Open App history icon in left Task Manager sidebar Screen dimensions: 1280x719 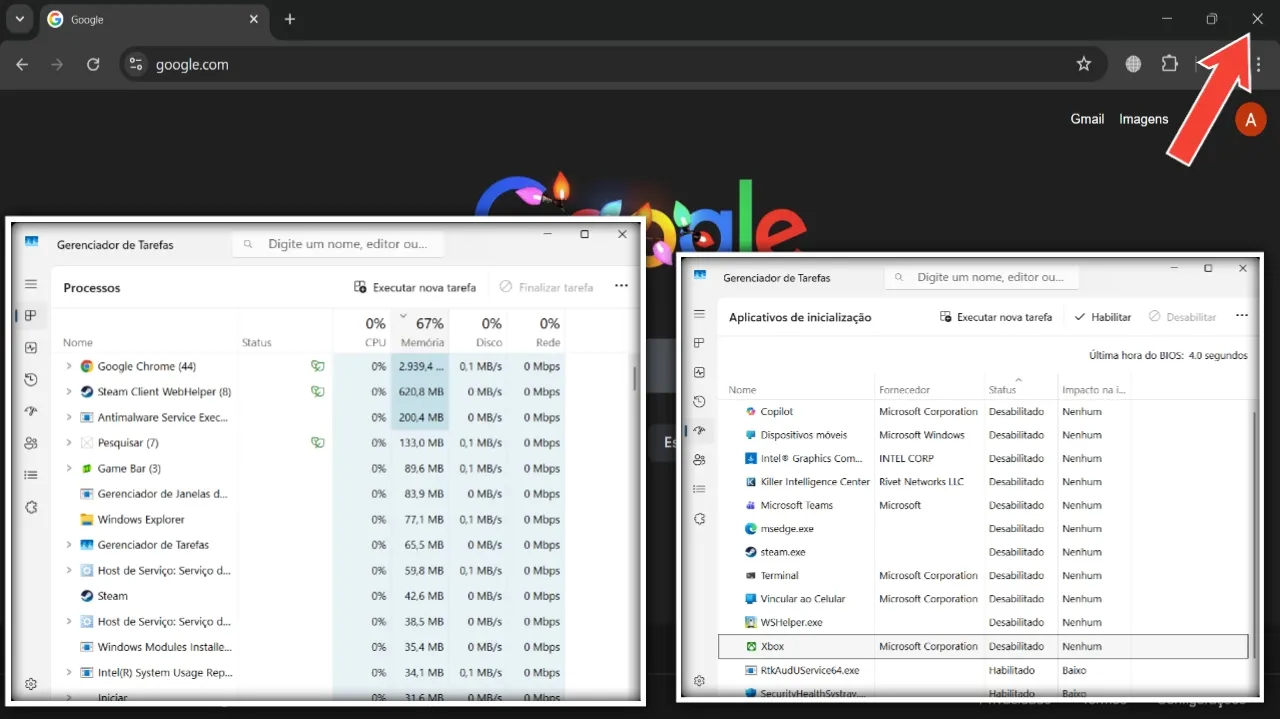(x=31, y=380)
